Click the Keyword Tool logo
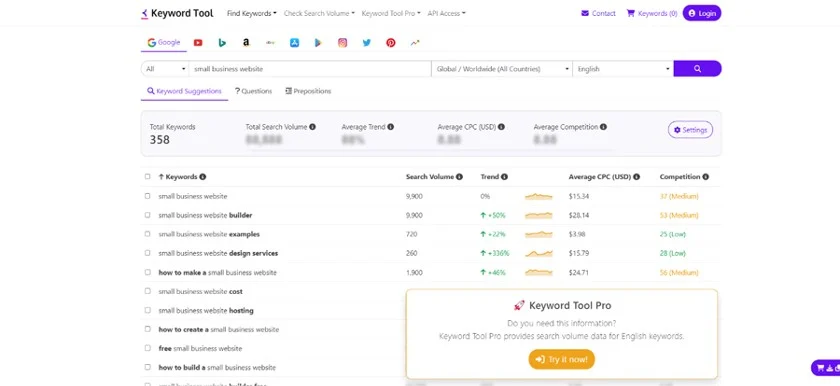 (177, 13)
